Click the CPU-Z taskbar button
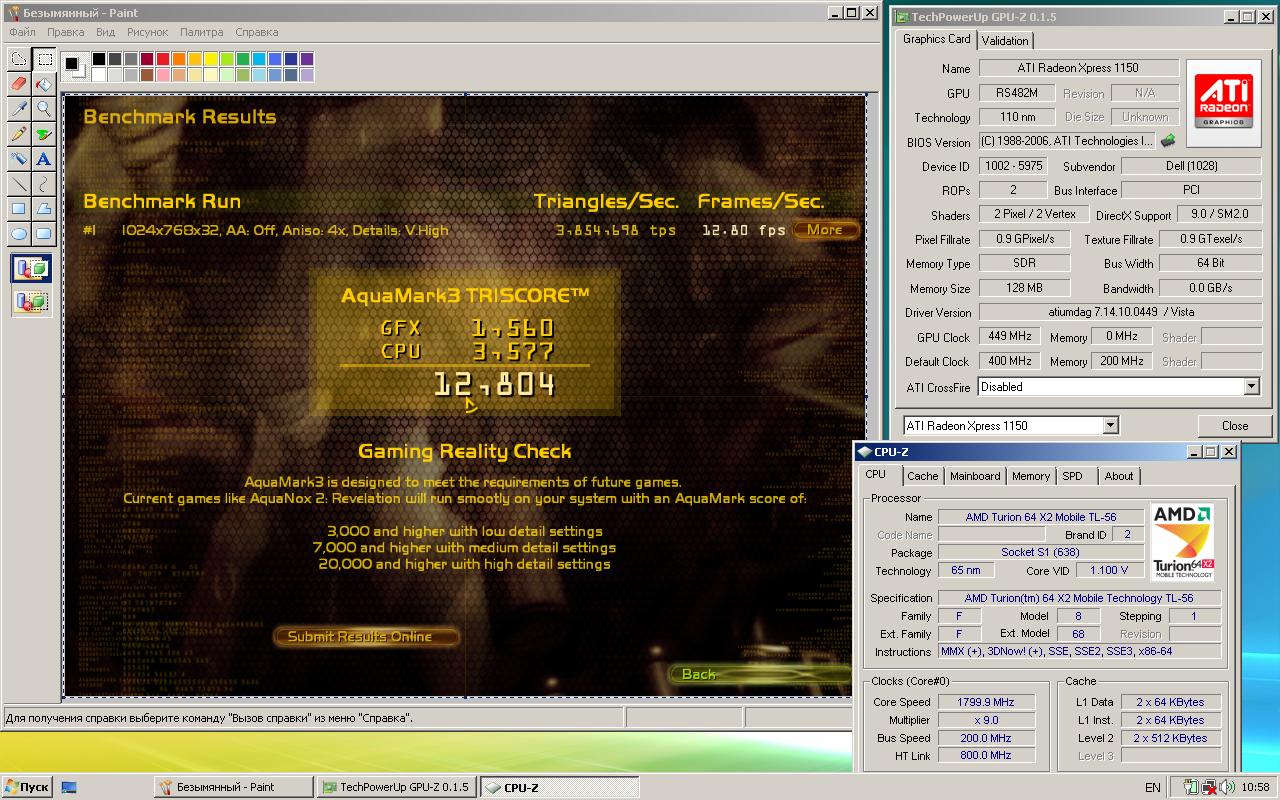 click(x=560, y=787)
